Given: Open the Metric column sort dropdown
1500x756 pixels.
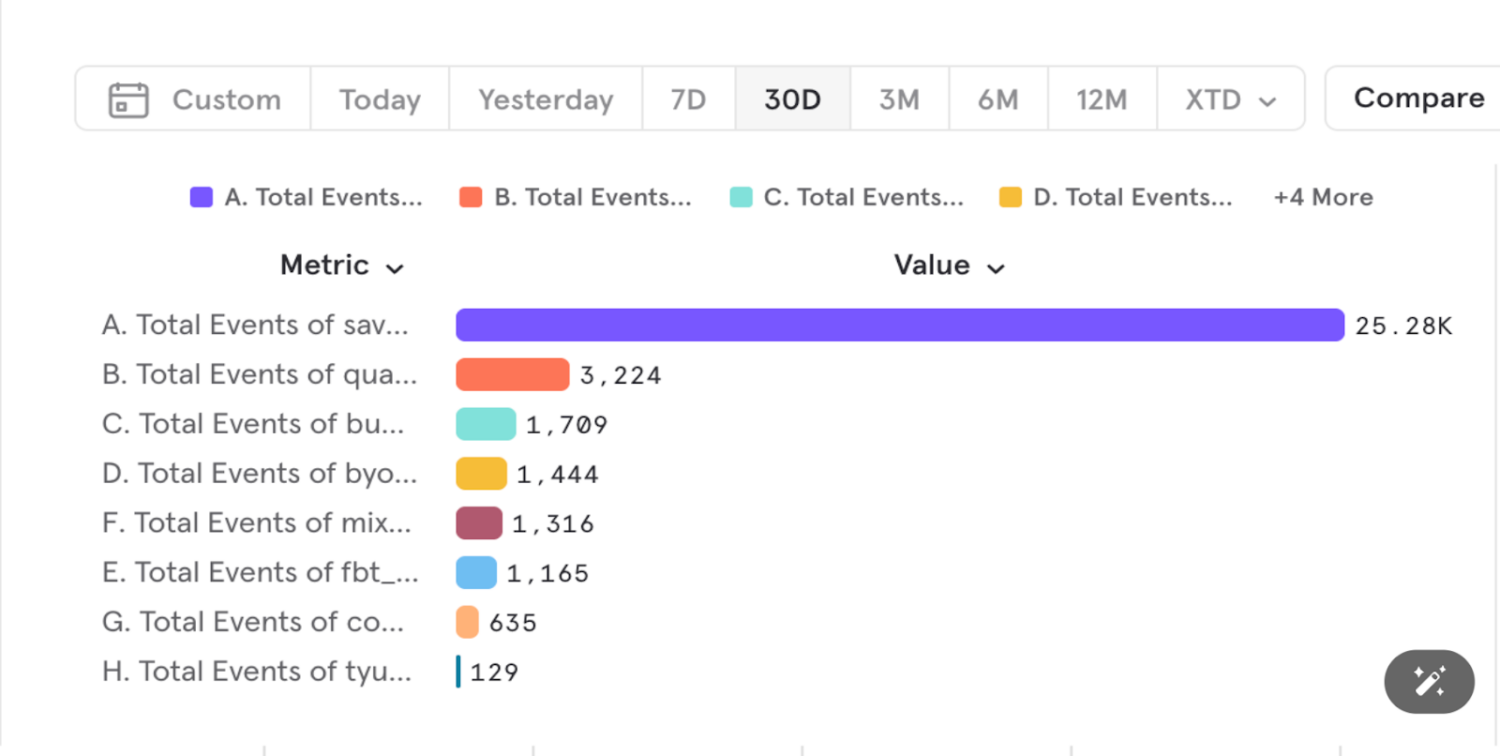Looking at the screenshot, I should [343, 265].
